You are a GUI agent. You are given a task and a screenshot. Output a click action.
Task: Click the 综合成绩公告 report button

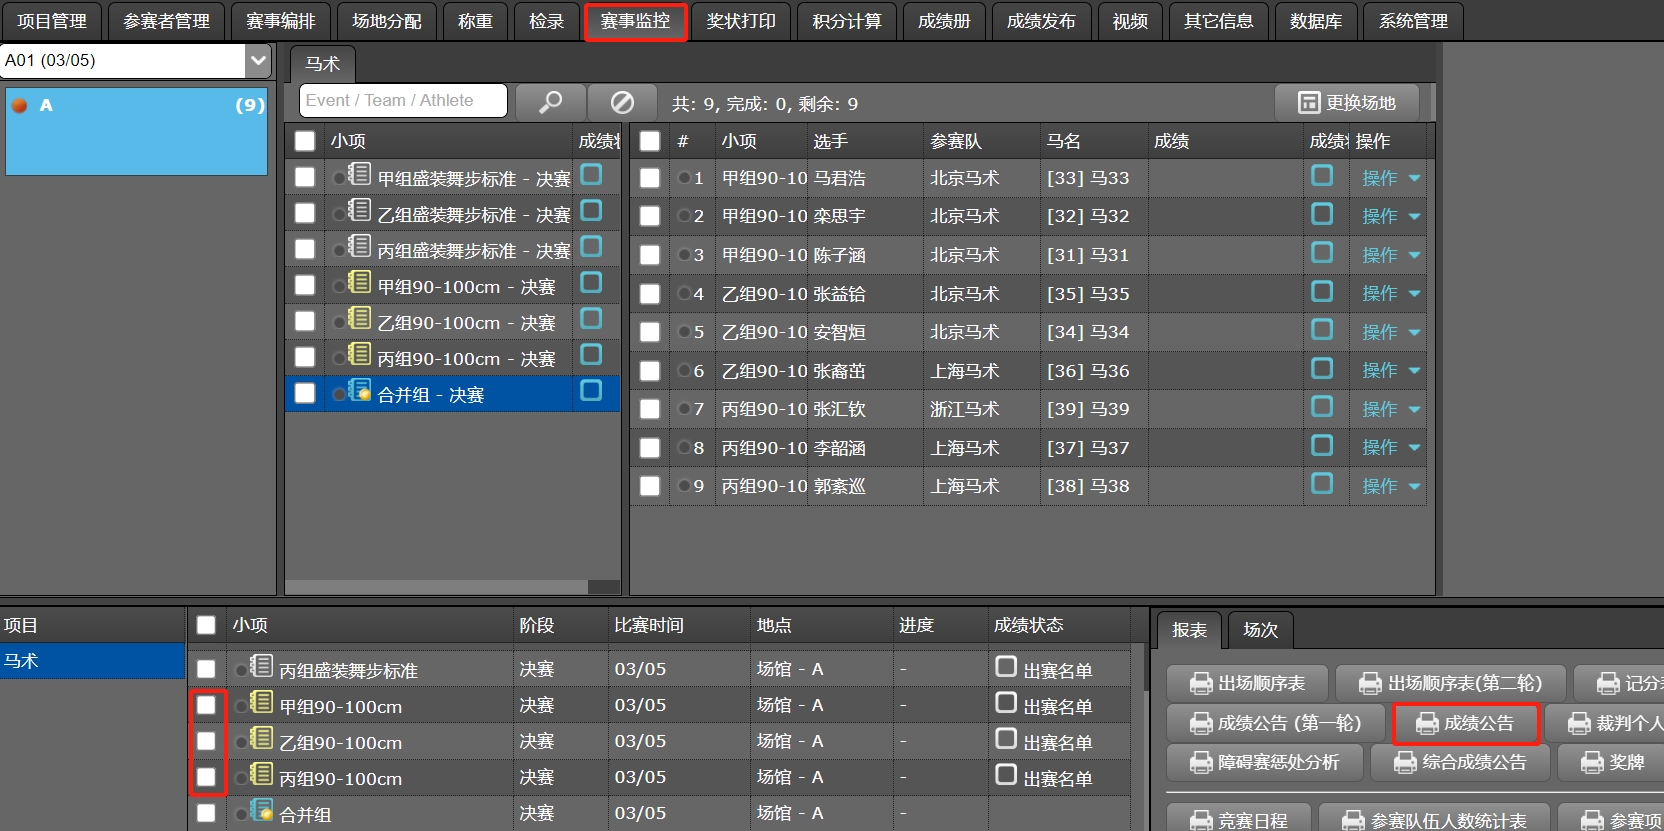pos(1460,762)
